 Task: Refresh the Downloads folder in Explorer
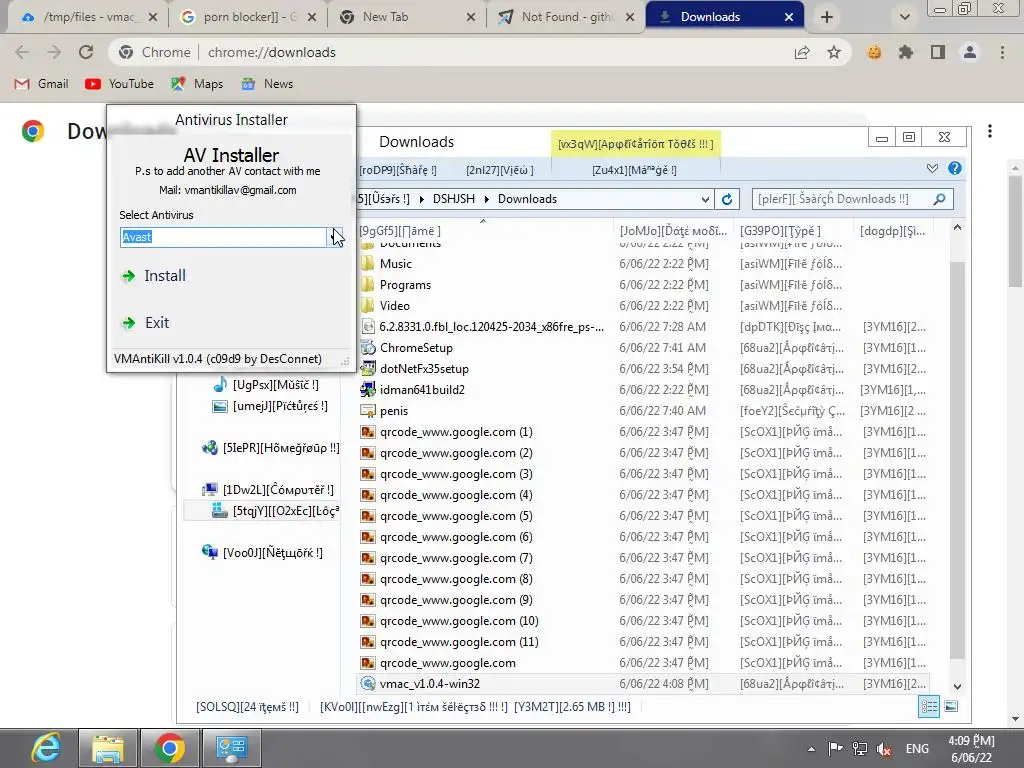point(727,199)
